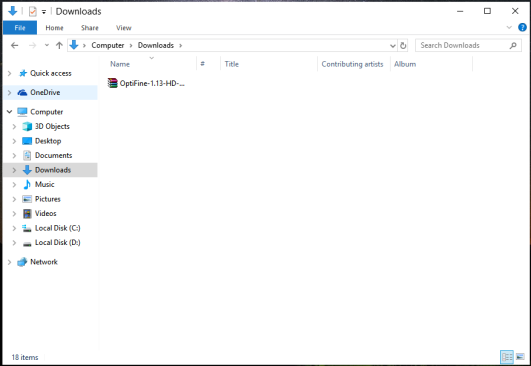Click the Forward navigation arrow
Viewport: 531px width, 366px height.
tap(33, 45)
